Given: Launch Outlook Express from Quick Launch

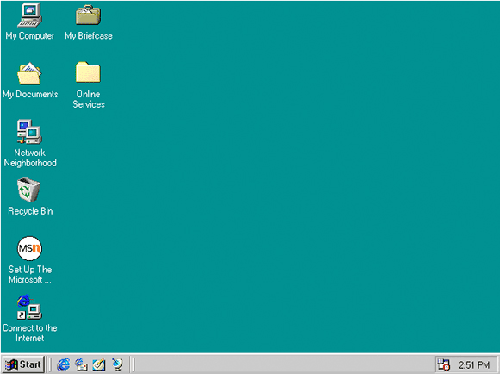Looking at the screenshot, I should point(81,364).
